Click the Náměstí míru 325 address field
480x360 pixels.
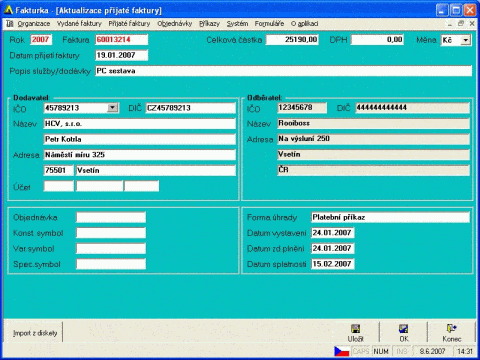pyautogui.click(x=140, y=155)
